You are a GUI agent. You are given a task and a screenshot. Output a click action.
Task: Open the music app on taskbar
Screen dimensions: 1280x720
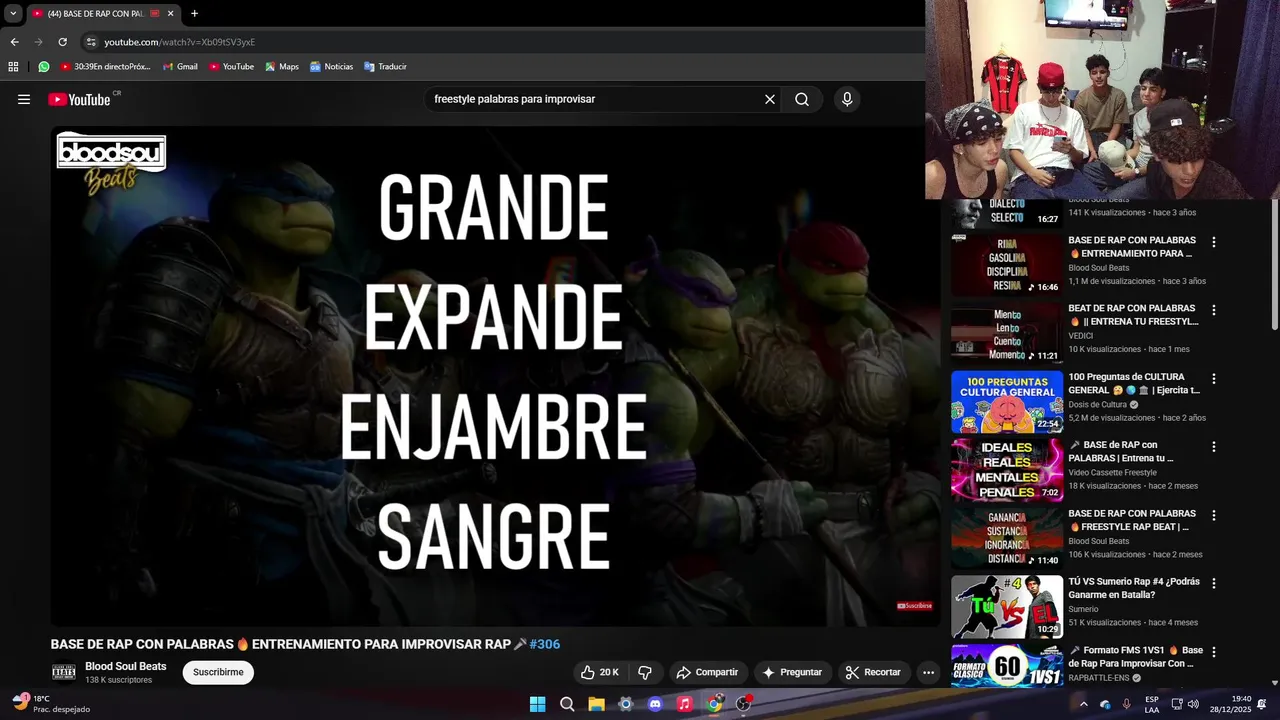click(x=684, y=704)
